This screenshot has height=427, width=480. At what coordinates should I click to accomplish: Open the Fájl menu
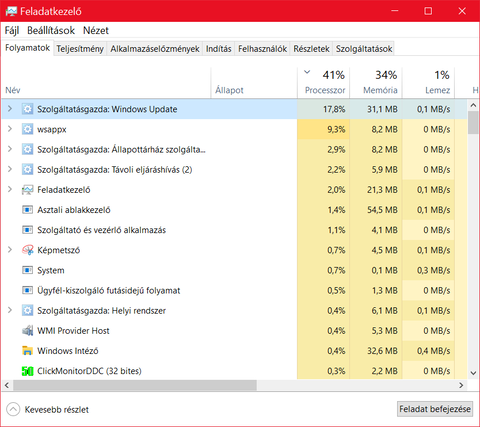12,31
